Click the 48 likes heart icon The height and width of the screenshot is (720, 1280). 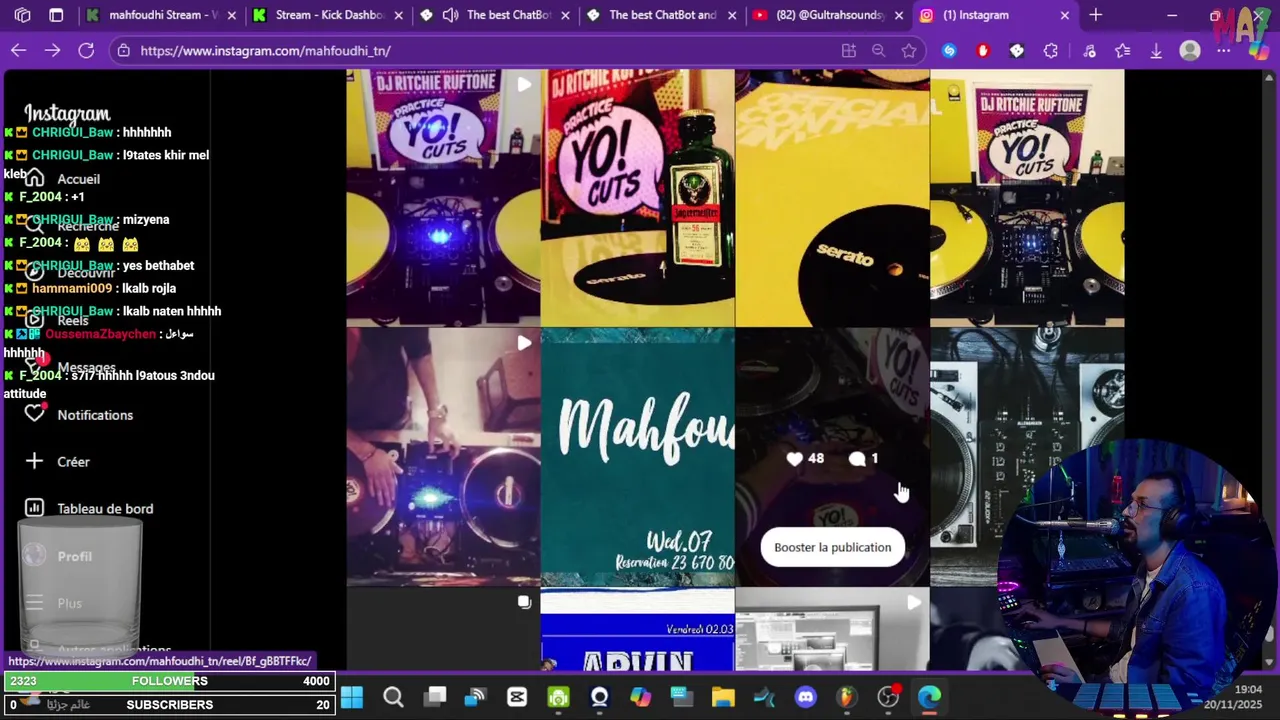pyautogui.click(x=794, y=459)
